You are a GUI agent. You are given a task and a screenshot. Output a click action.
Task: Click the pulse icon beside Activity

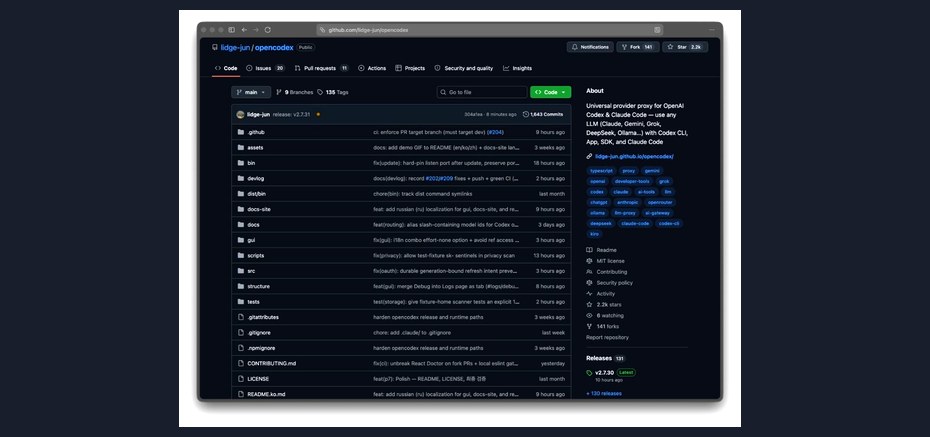click(x=590, y=294)
